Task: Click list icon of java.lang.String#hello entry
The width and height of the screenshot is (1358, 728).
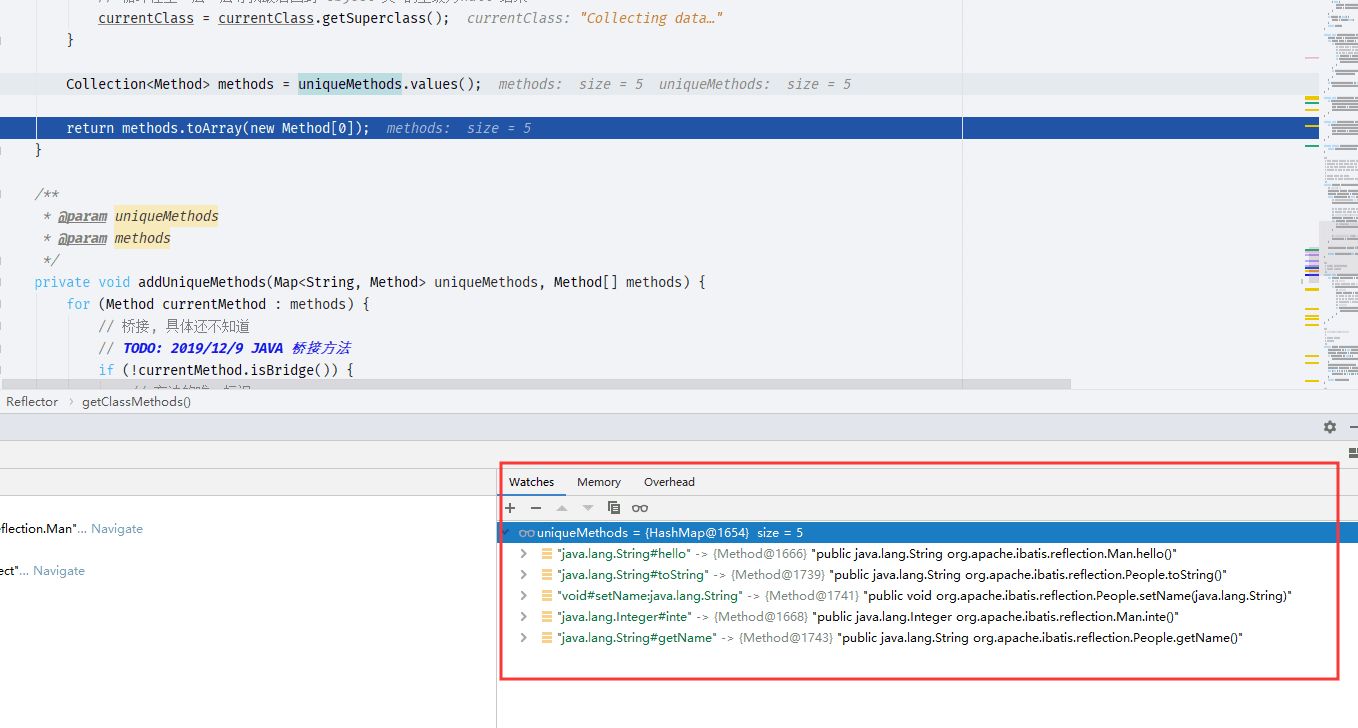Action: [547, 553]
